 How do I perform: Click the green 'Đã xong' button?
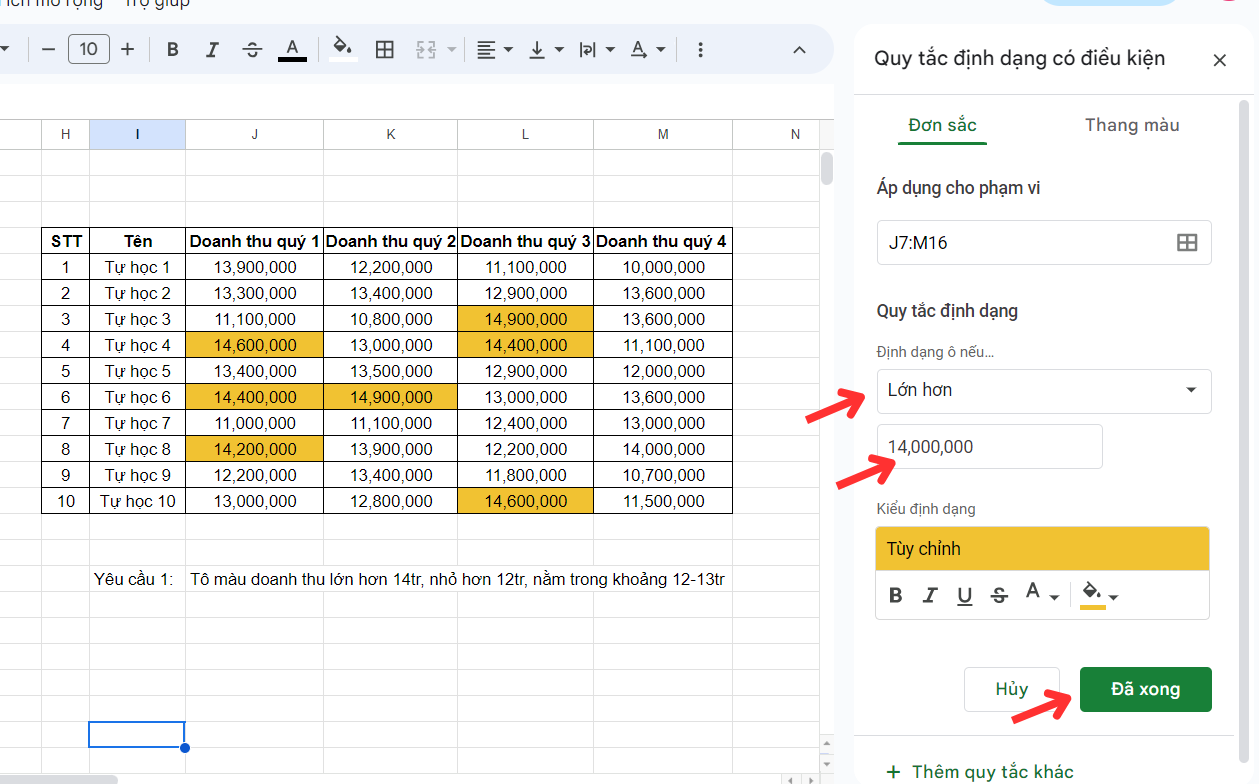[x=1145, y=690]
